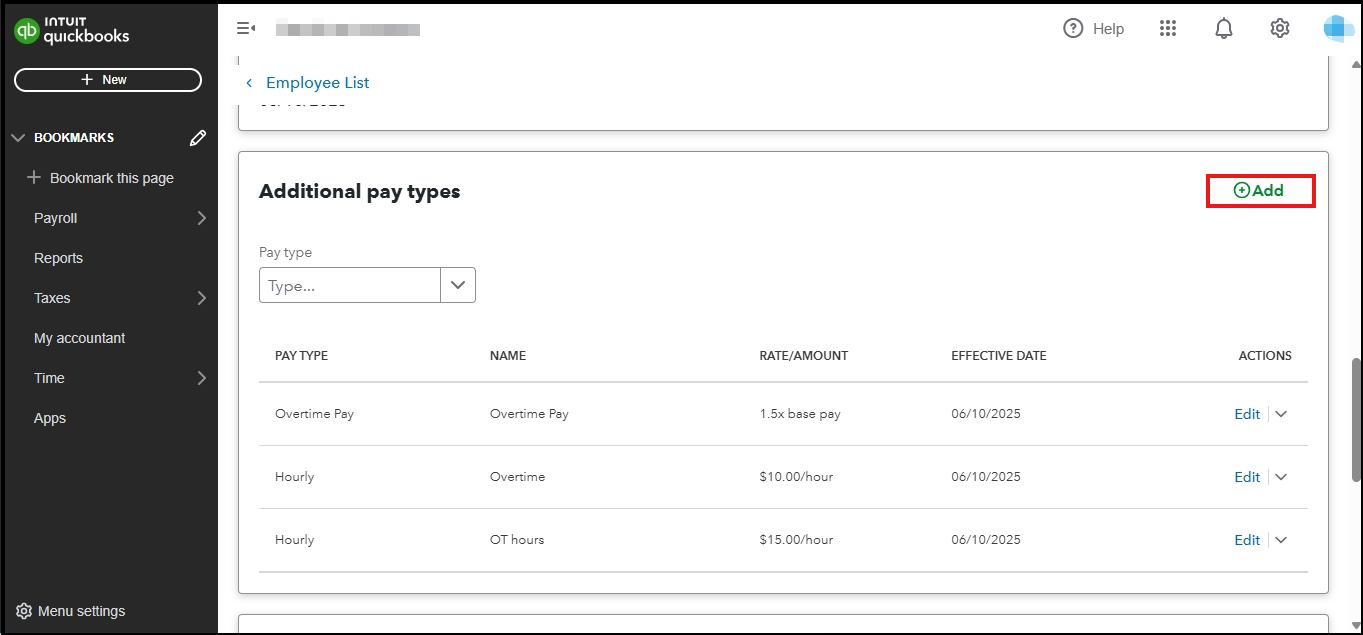The height and width of the screenshot is (635, 1363).
Task: Click the Menu settings gear
Action: point(24,611)
